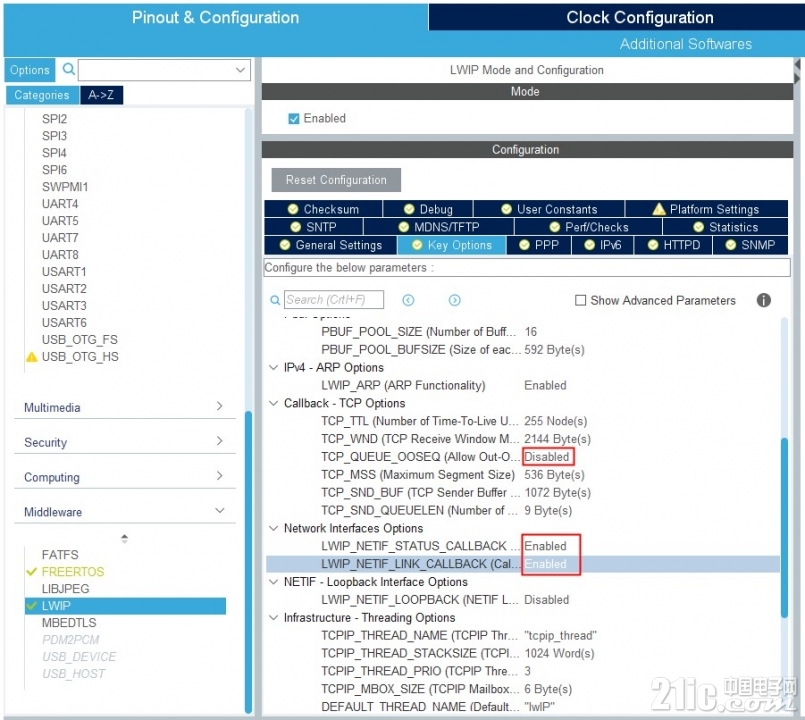The height and width of the screenshot is (720, 805).
Task: Collapse Infrastructure - Threading Options group
Action: pyautogui.click(x=274, y=617)
